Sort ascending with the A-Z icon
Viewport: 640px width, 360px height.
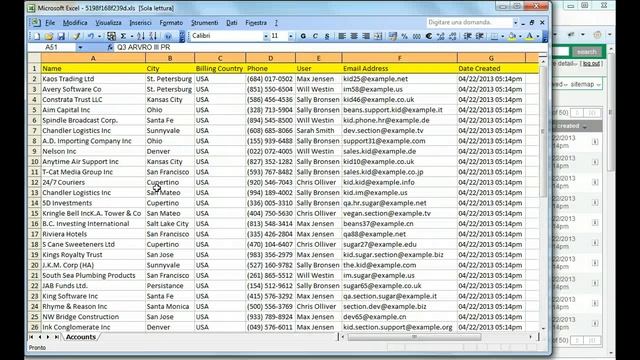pyautogui.click(x=141, y=36)
